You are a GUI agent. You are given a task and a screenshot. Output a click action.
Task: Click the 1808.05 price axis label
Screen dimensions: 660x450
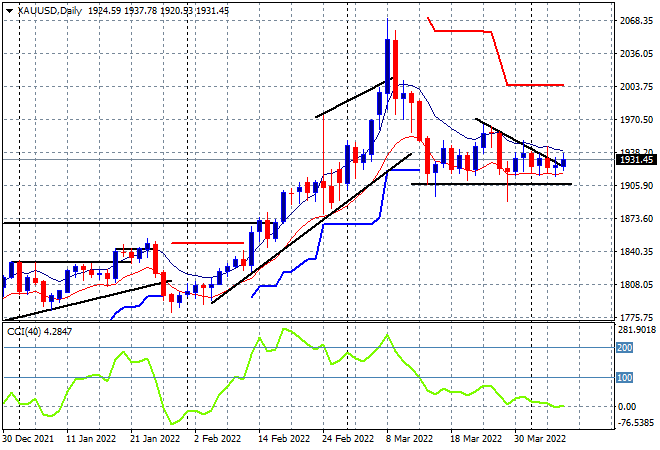[636, 285]
